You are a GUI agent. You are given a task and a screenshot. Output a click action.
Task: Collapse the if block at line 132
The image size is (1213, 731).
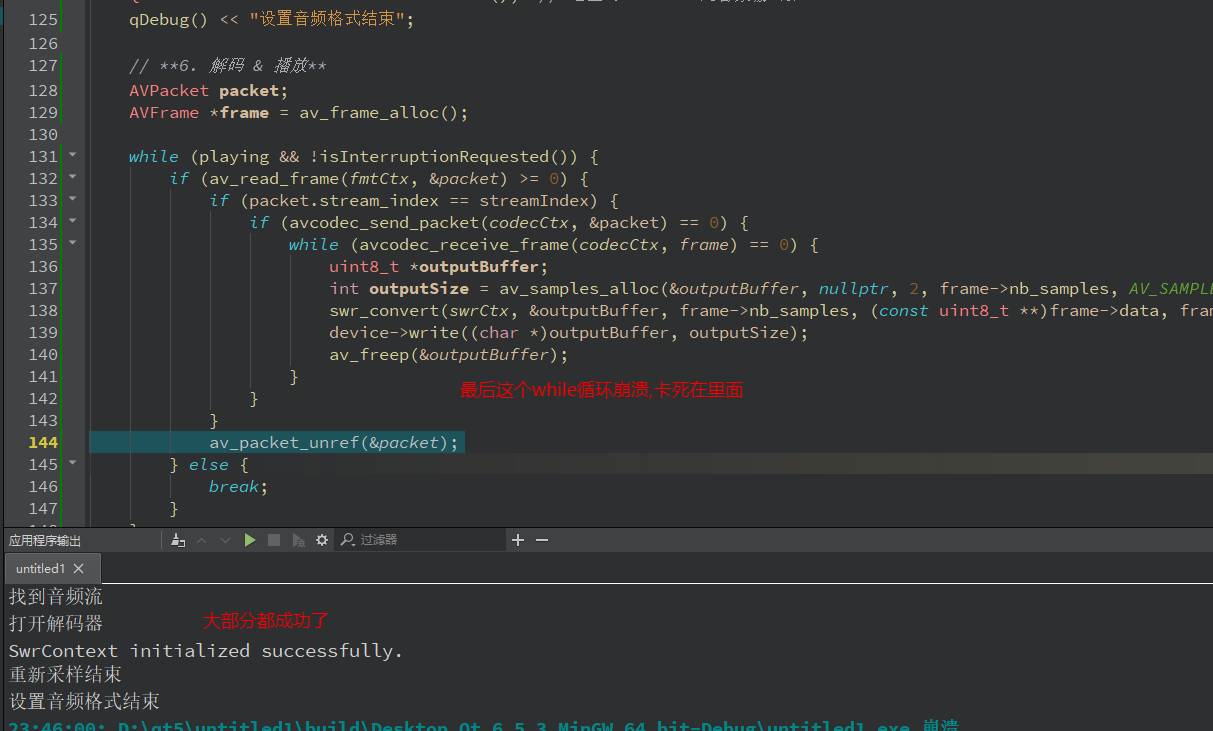[x=72, y=178]
